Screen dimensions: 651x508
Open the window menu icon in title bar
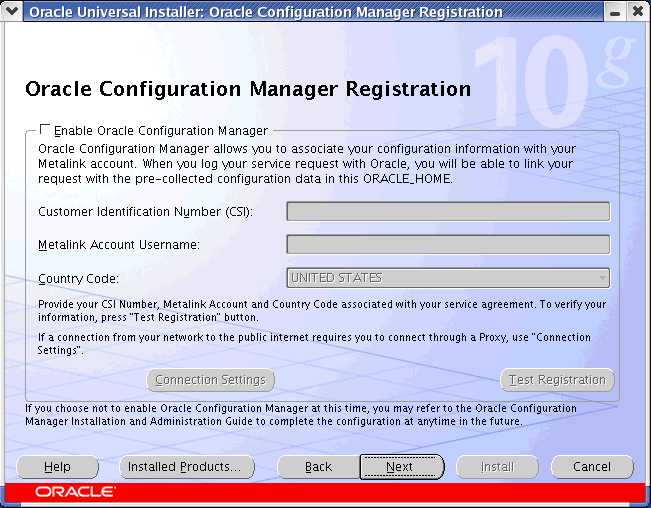coord(11,12)
